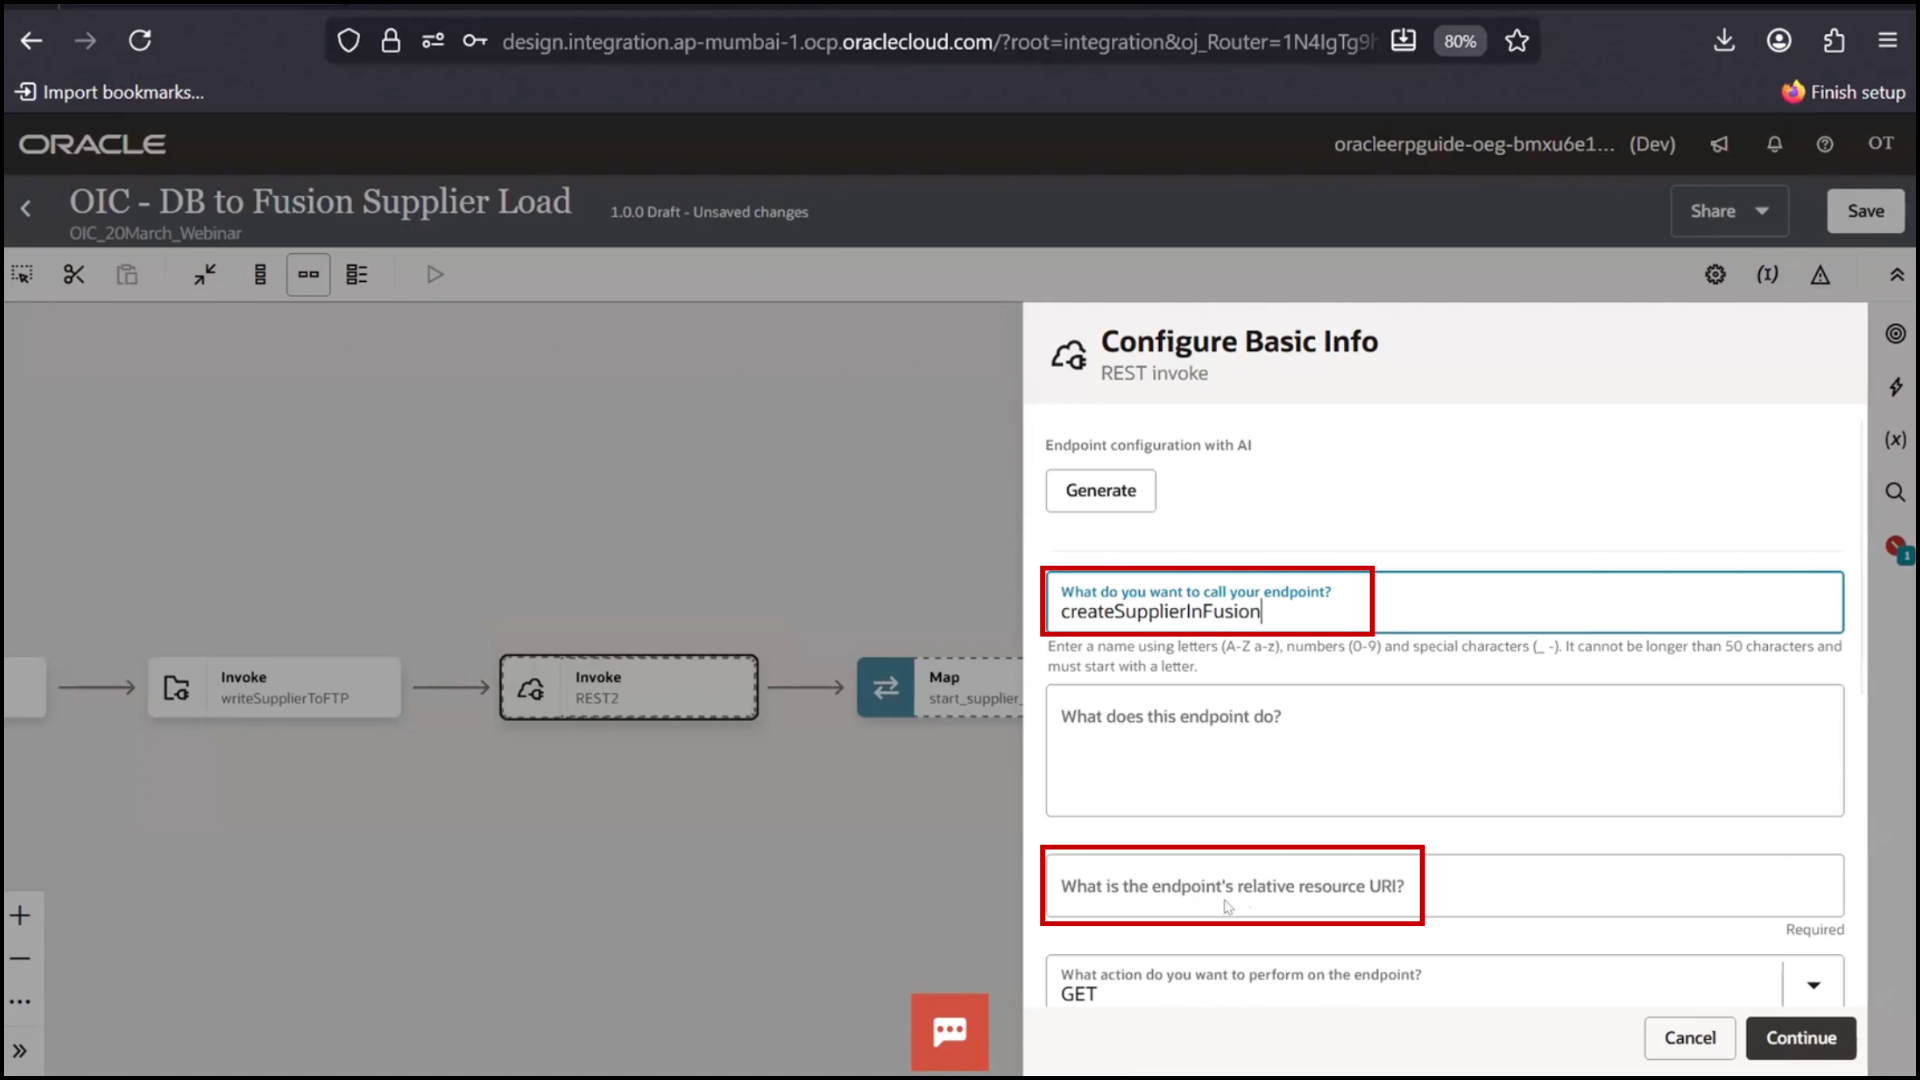The image size is (1920, 1080).
Task: Click the browser address bar URL
Action: point(938,41)
